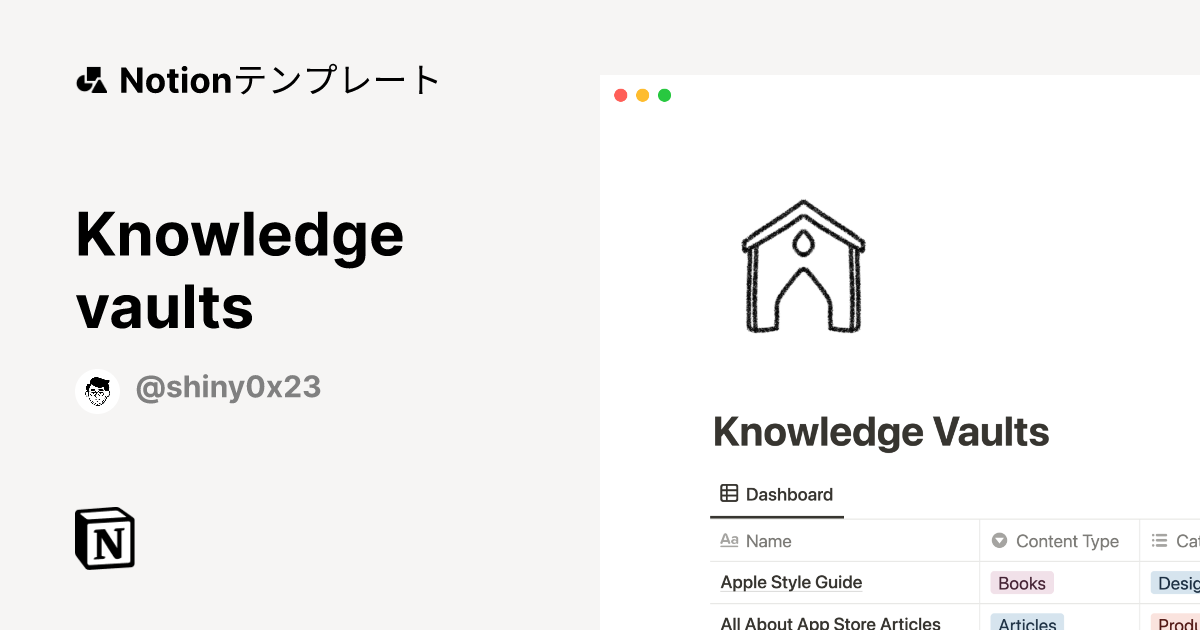Open the Category column header menu
1200x630 pixels.
1180,540
